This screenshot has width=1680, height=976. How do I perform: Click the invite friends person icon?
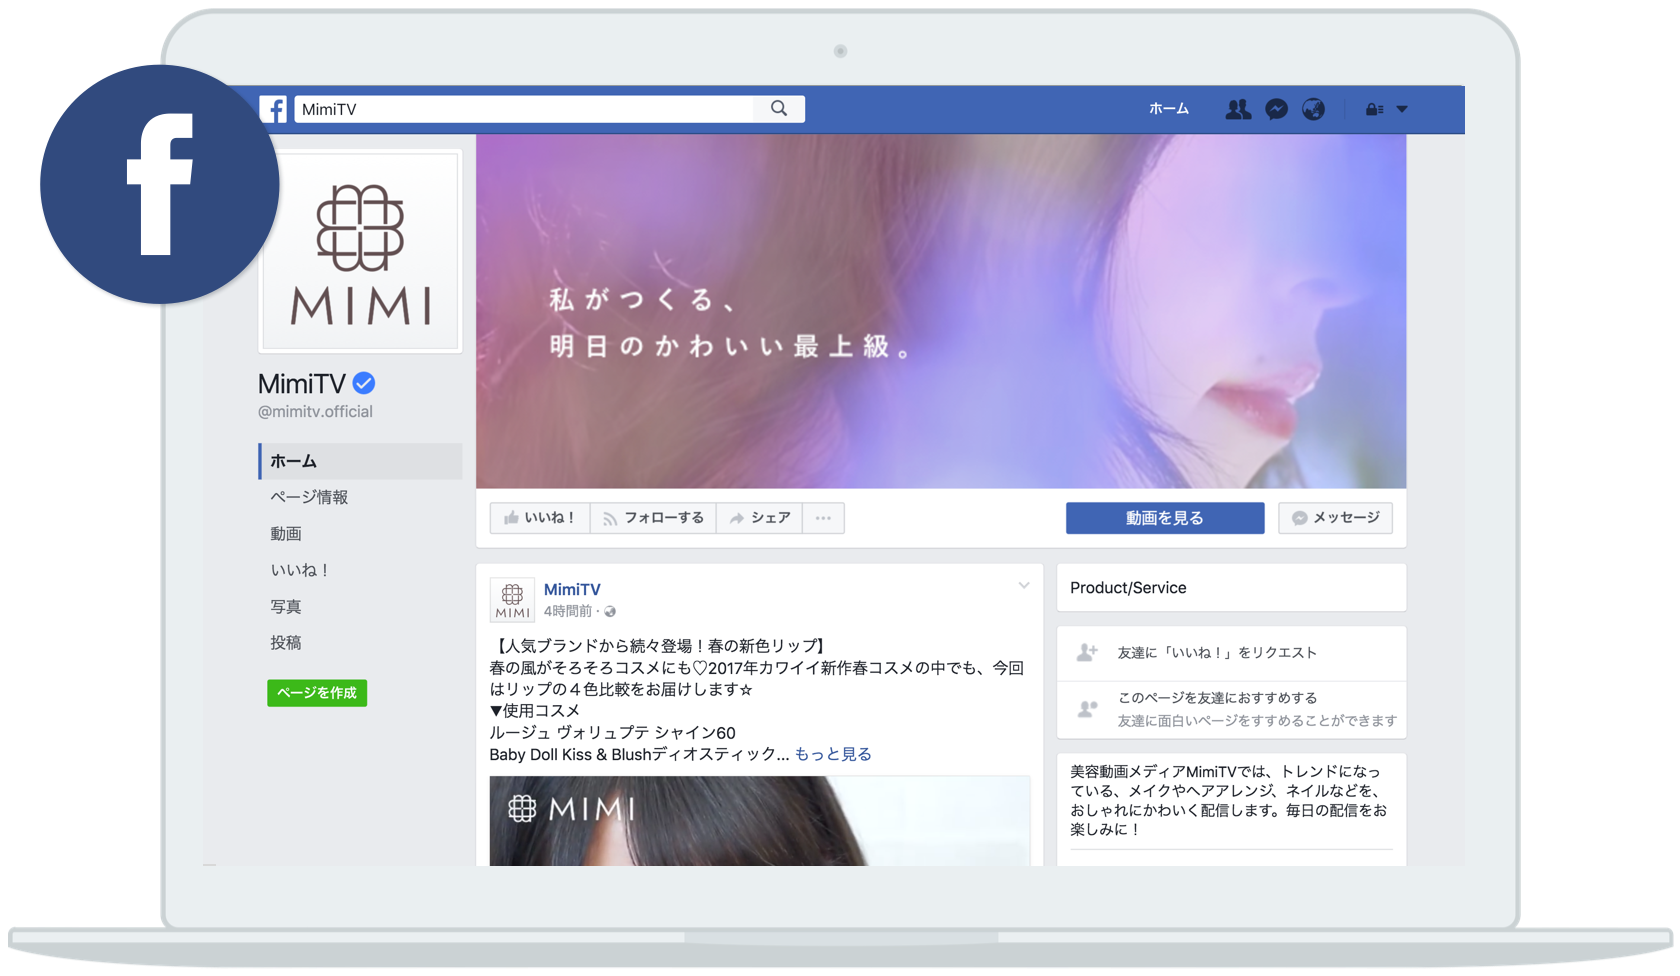point(1087,653)
